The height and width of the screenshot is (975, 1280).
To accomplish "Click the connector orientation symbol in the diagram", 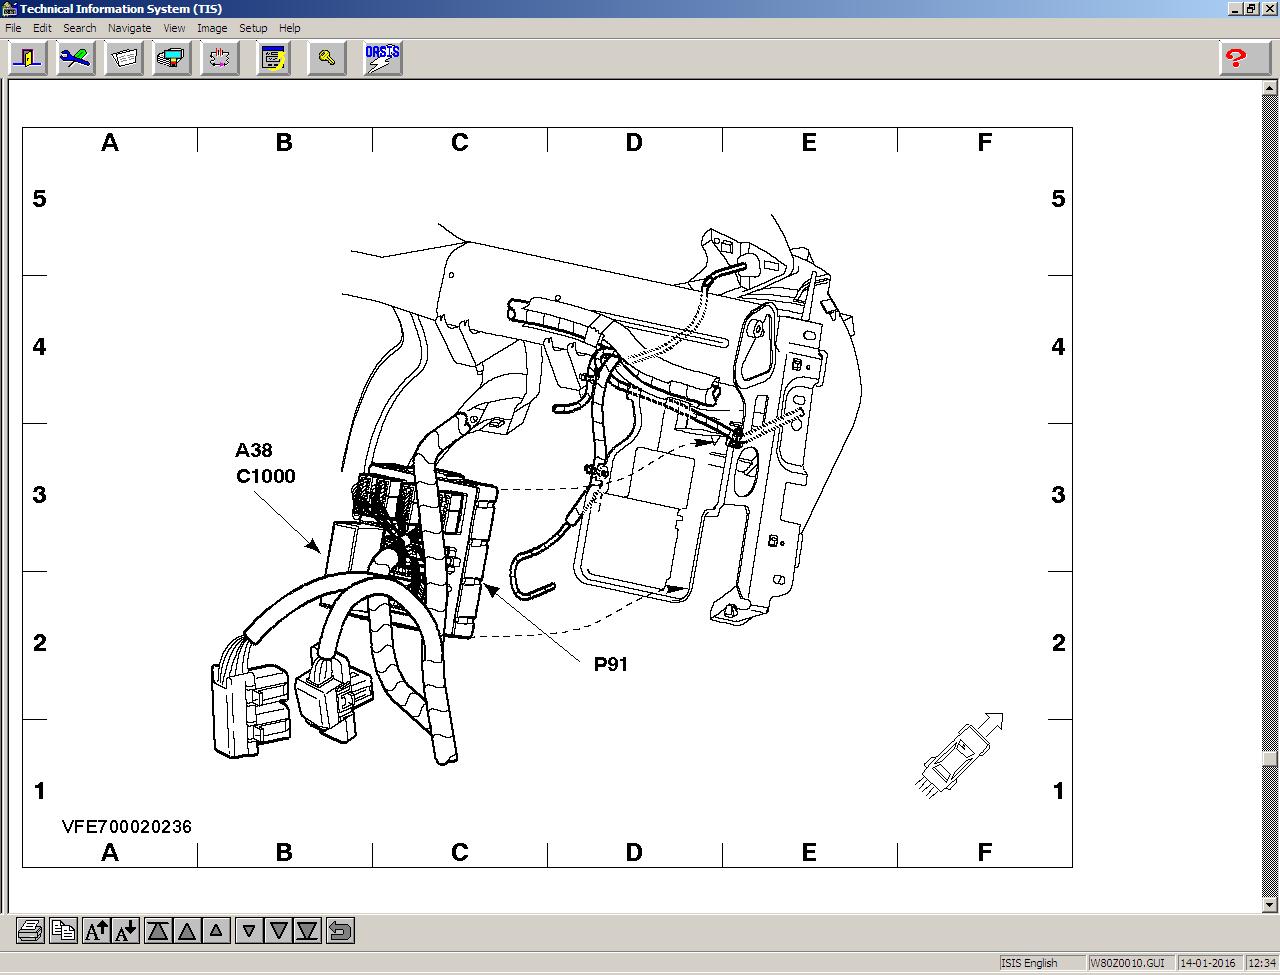I will pos(960,755).
